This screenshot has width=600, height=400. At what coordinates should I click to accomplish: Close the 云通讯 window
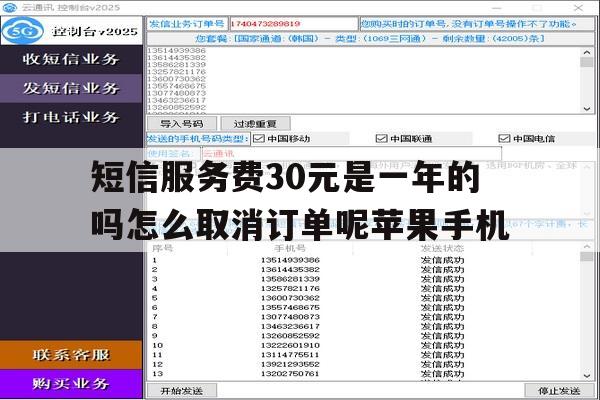point(578,8)
